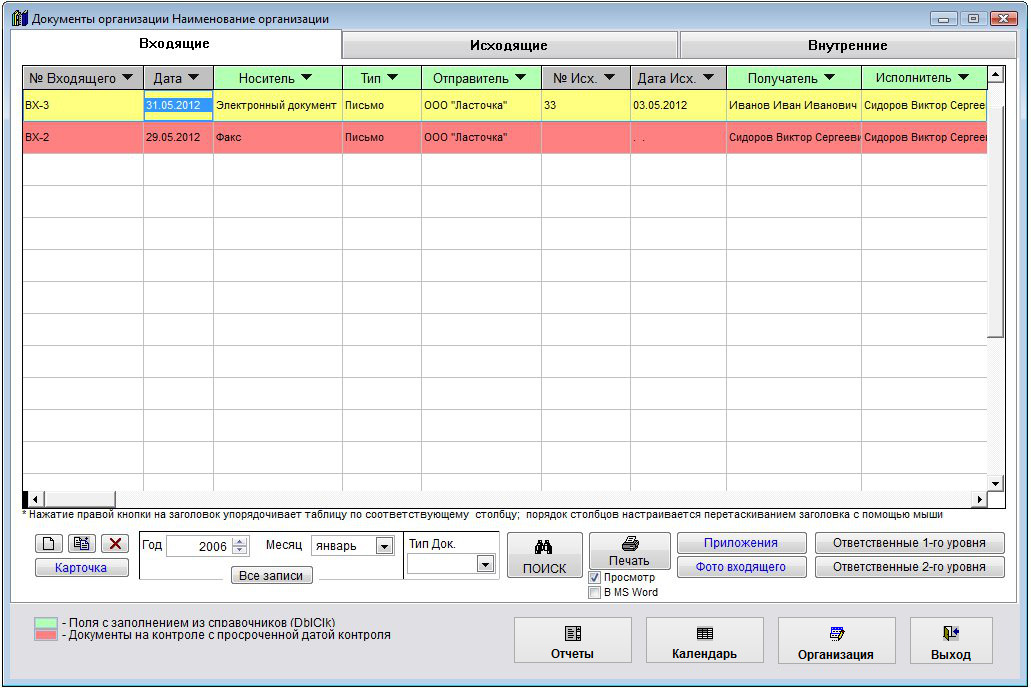Click the copy record icon button
Screen dimensions: 1031x689
click(82, 544)
